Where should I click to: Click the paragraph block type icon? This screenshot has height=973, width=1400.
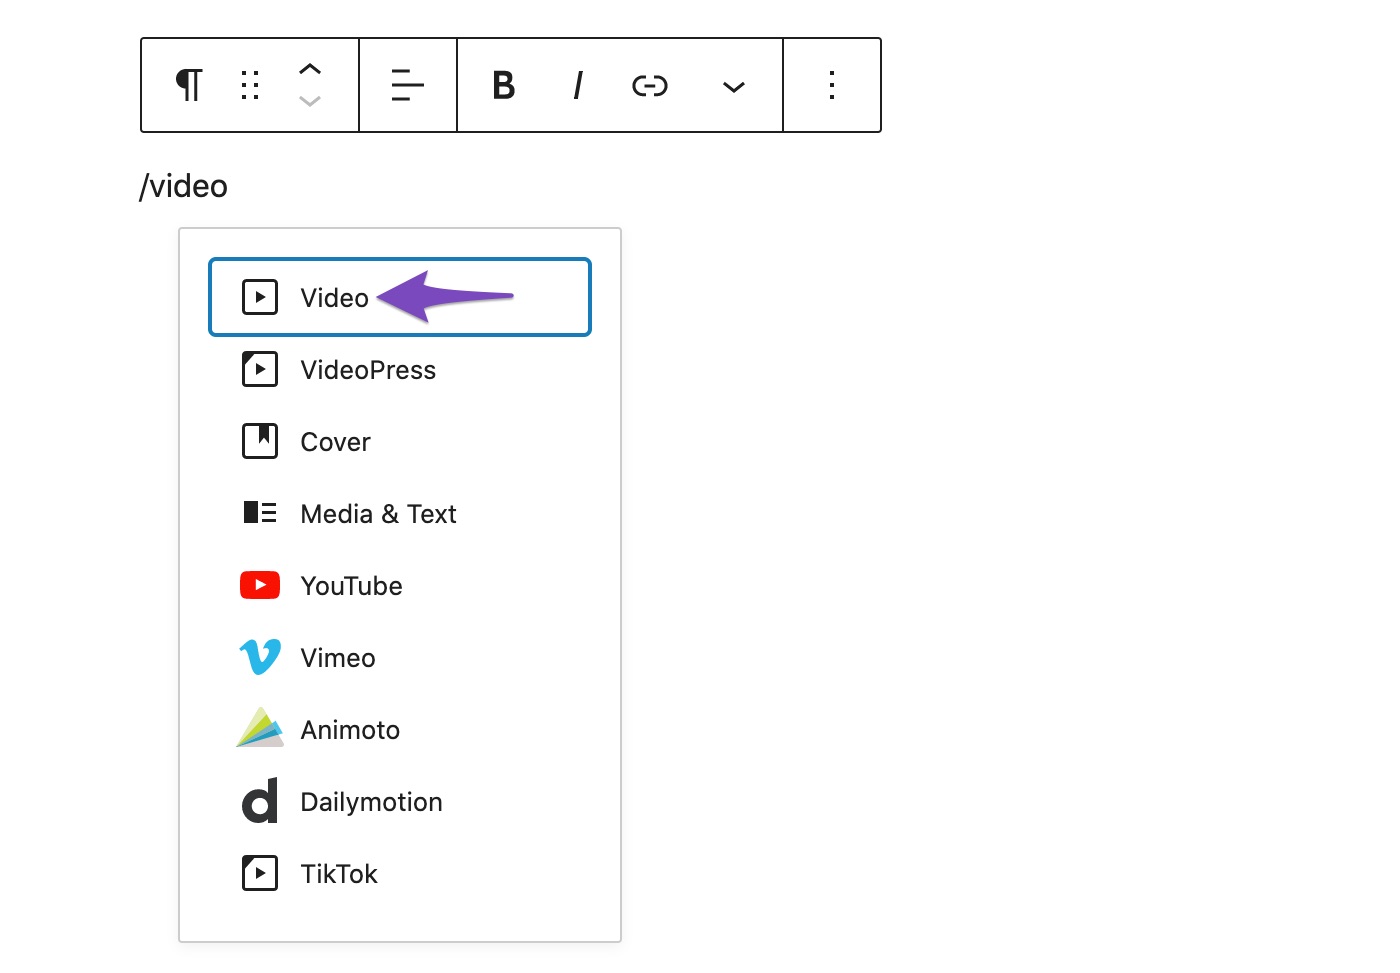click(x=189, y=85)
